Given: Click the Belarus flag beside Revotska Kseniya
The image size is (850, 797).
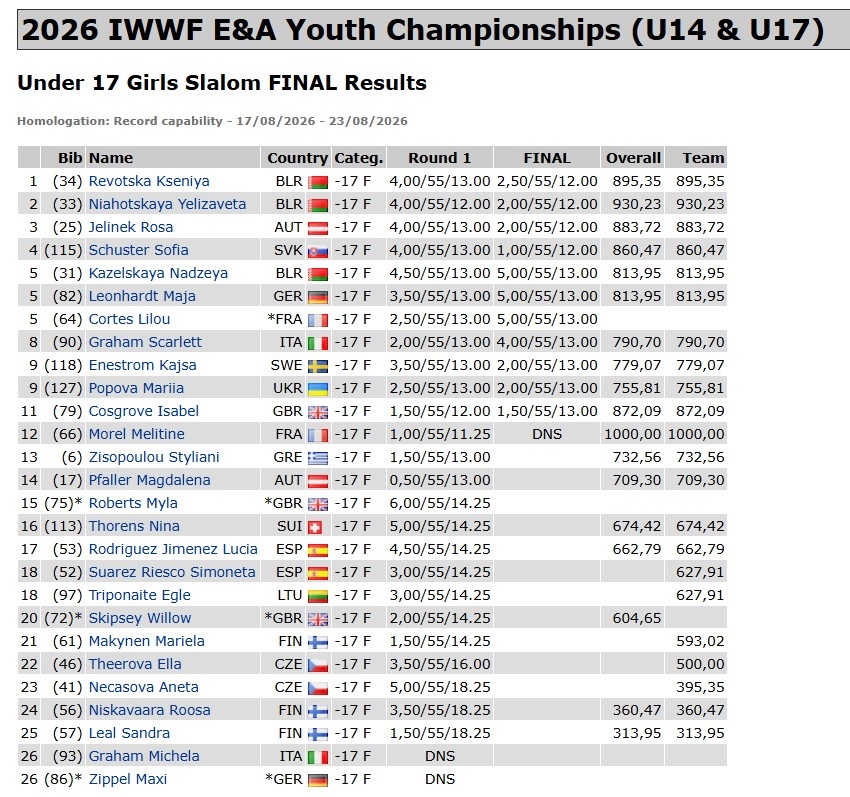Looking at the screenshot, I should (318, 182).
